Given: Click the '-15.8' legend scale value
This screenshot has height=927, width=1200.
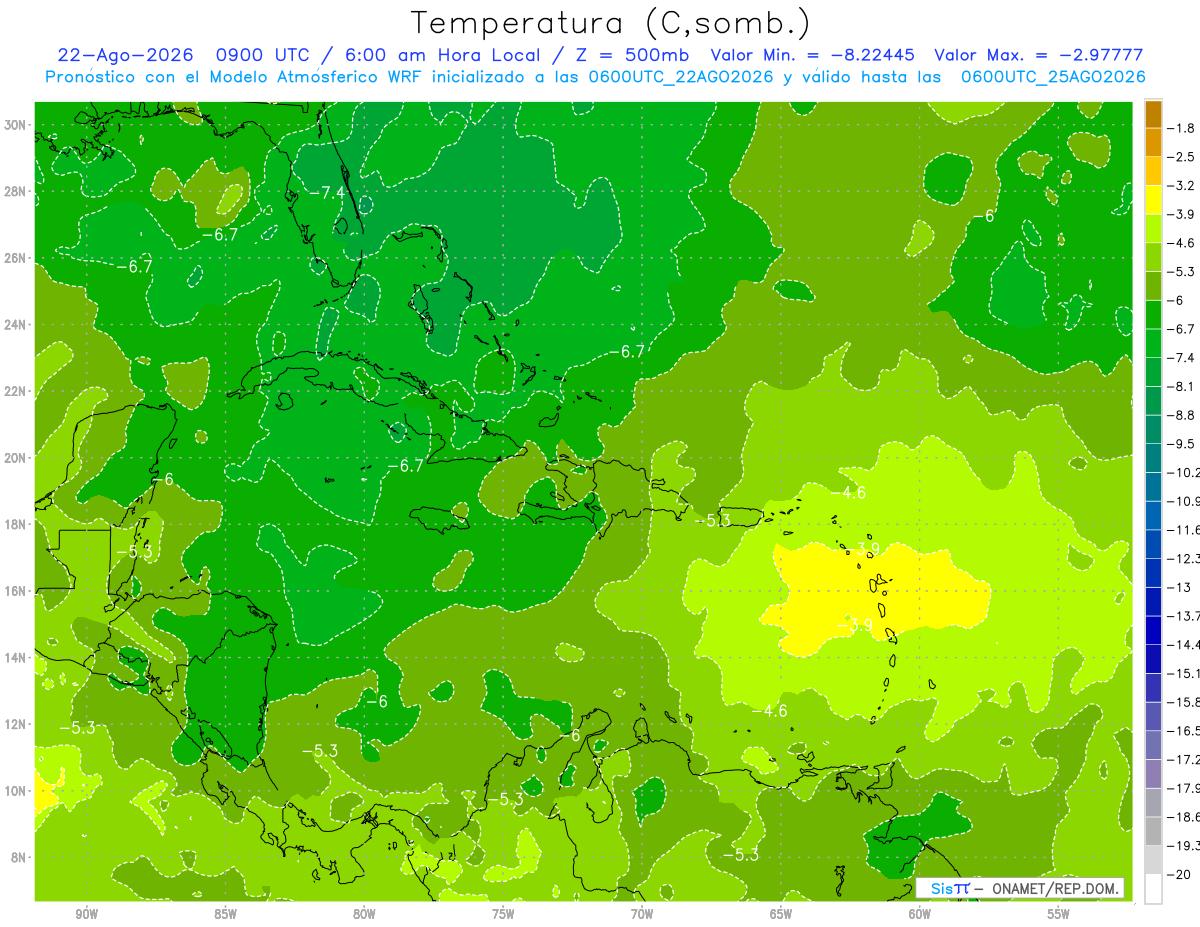Looking at the screenshot, I should [x=1183, y=703].
